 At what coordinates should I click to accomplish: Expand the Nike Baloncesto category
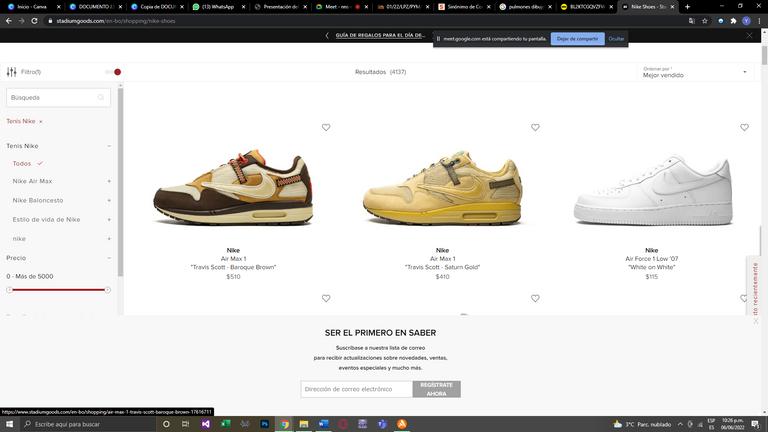tap(109, 200)
